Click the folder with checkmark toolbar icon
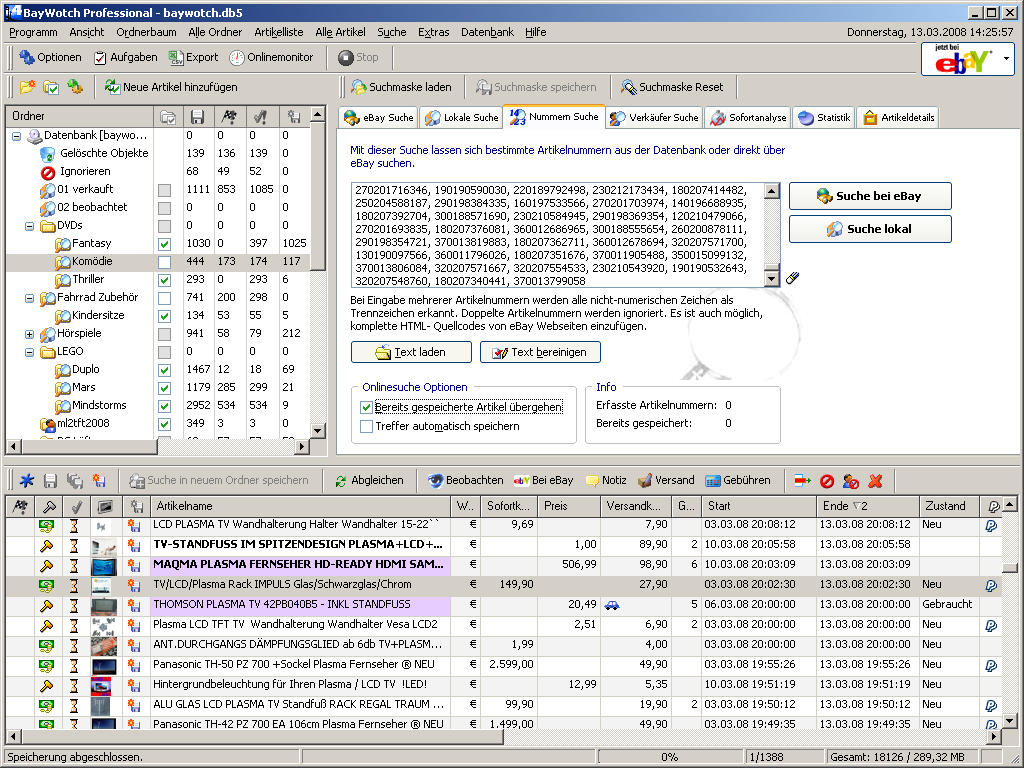The image size is (1024, 768). click(51, 87)
